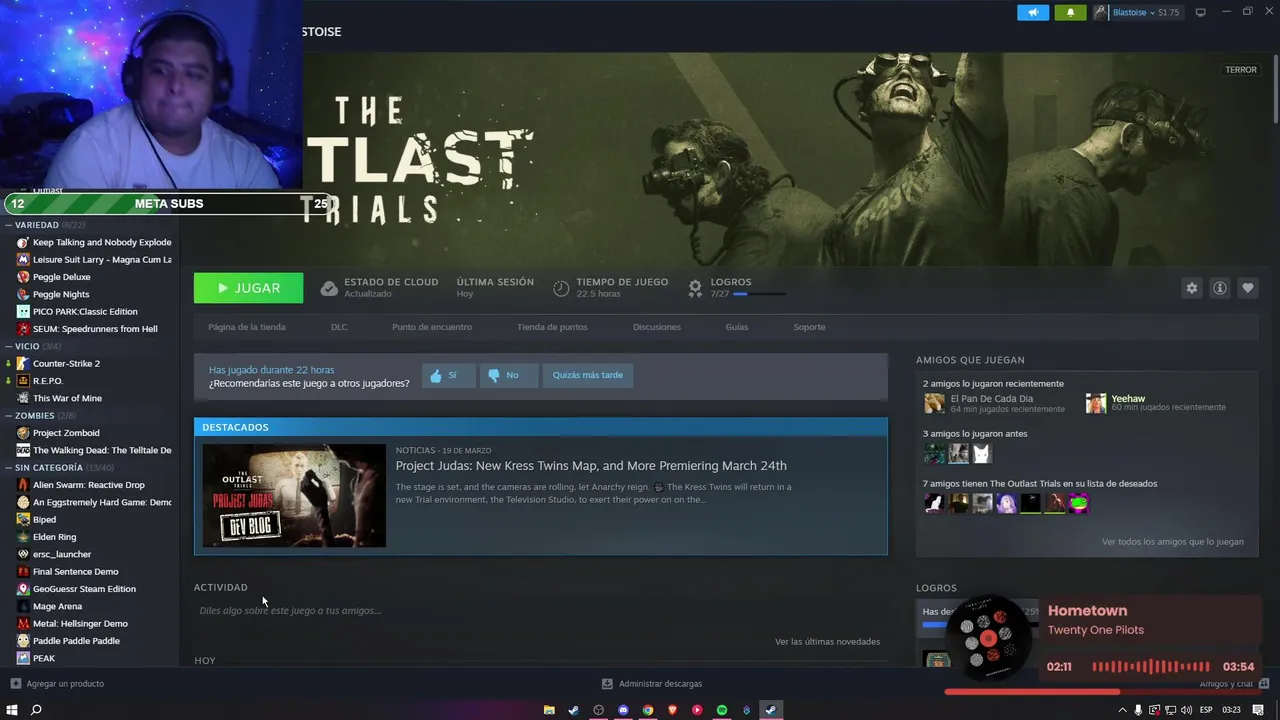The image size is (1280, 720).
Task: Show game info via the circled i icon
Action: [1219, 288]
